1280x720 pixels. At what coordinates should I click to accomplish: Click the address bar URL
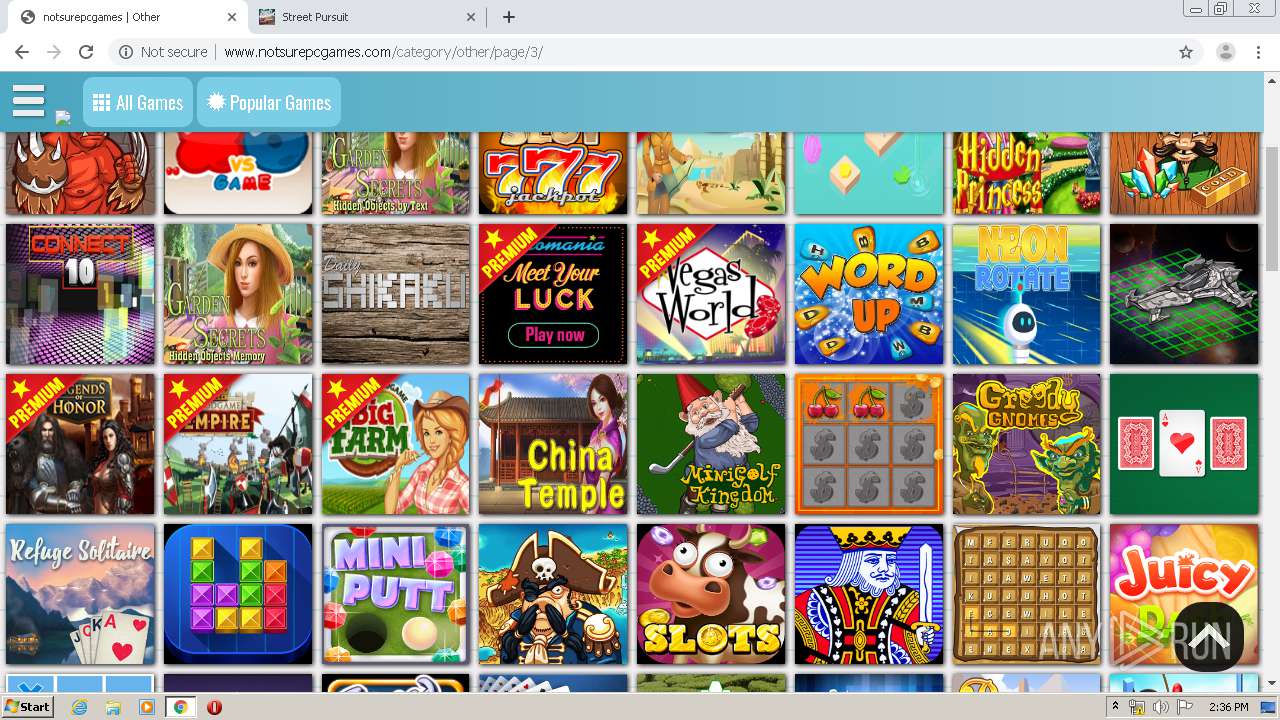(x=383, y=52)
